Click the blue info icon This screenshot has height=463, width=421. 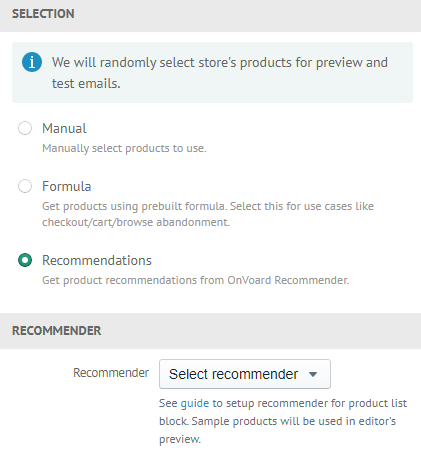(x=32, y=62)
